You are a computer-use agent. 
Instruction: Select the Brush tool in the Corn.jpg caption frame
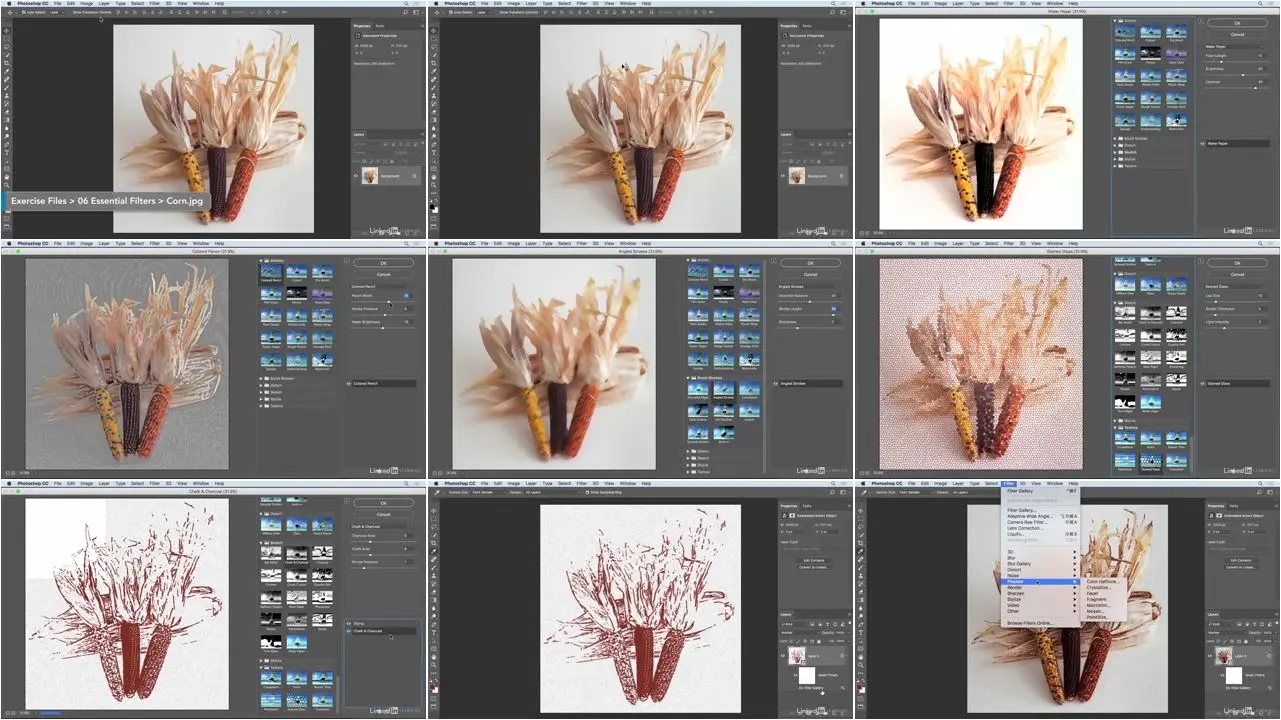pyautogui.click(x=6, y=87)
